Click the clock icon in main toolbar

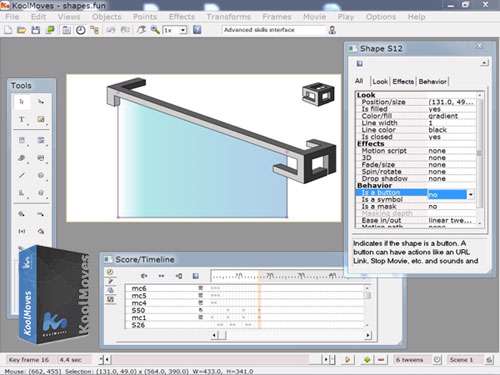(x=80, y=30)
